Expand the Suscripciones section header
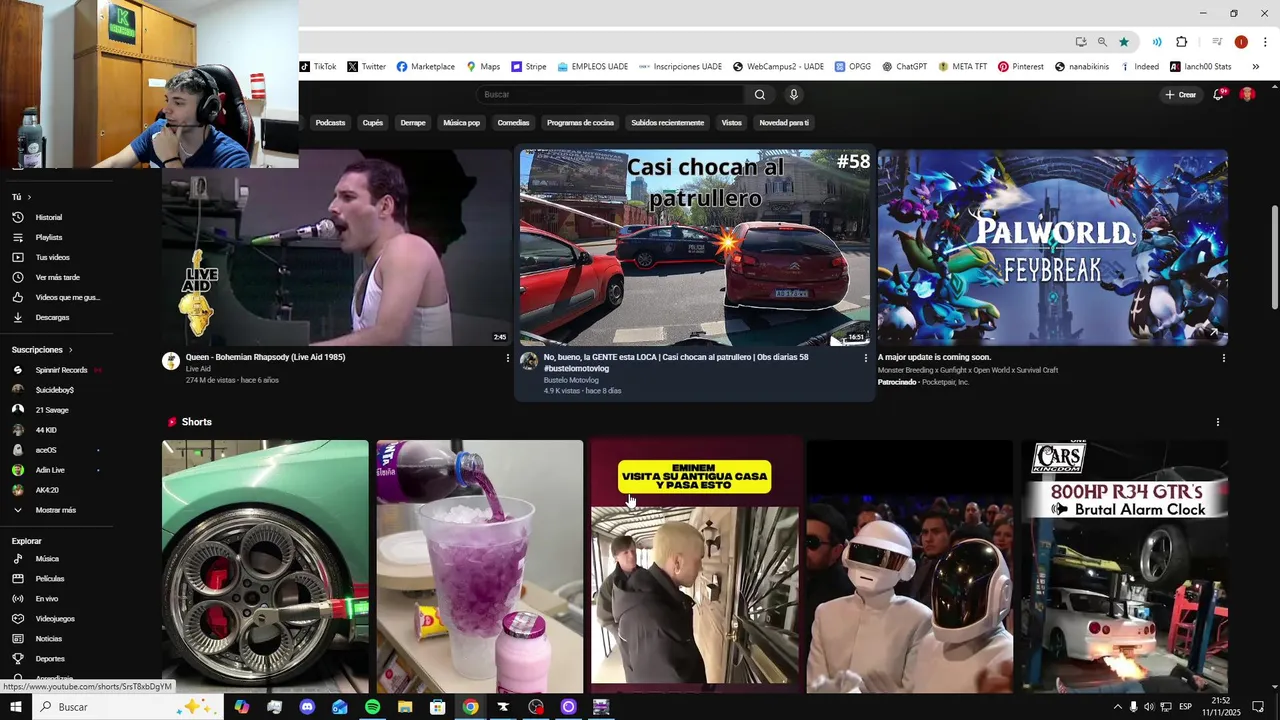Image resolution: width=1280 pixels, height=720 pixels. pos(43,350)
